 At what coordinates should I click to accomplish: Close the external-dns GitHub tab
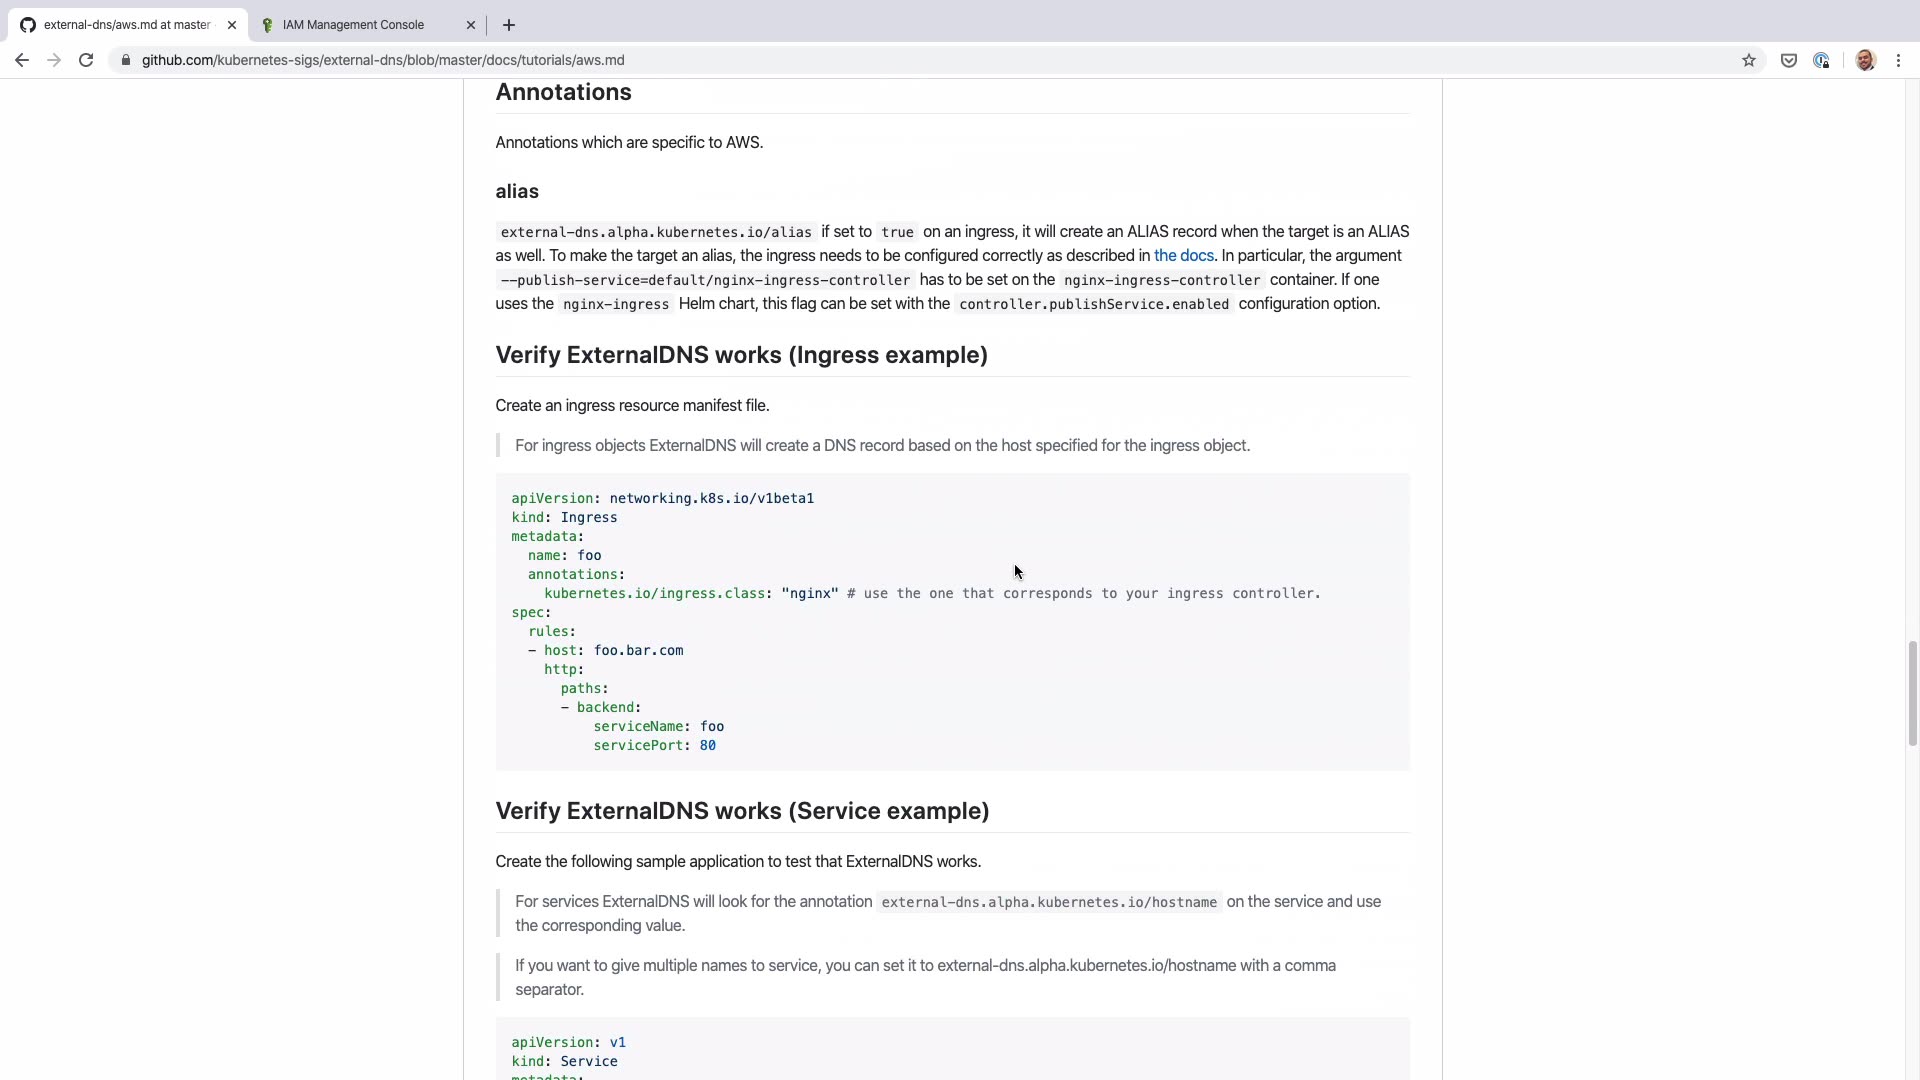[232, 25]
